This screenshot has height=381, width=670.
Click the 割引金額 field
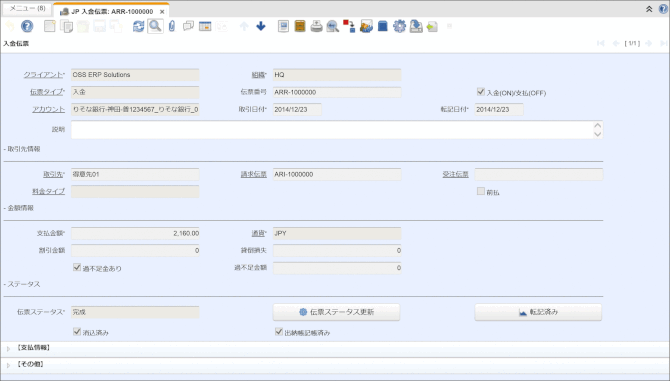135,250
